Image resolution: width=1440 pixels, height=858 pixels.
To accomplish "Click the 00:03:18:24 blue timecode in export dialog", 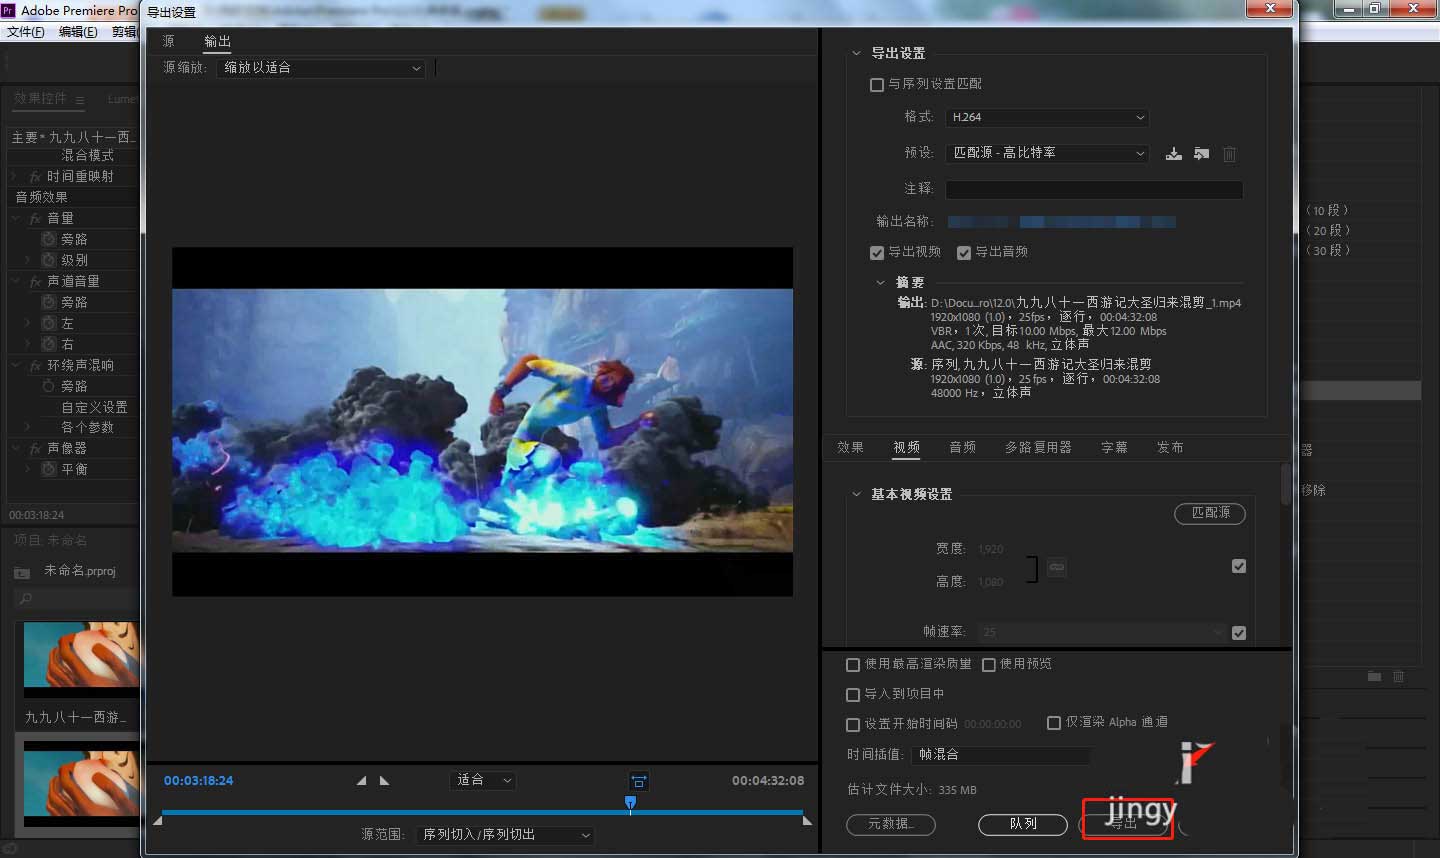I will click(x=199, y=781).
